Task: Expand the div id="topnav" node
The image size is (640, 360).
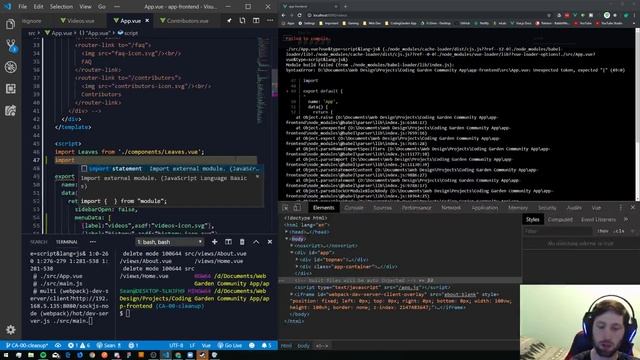Action: 297,260
